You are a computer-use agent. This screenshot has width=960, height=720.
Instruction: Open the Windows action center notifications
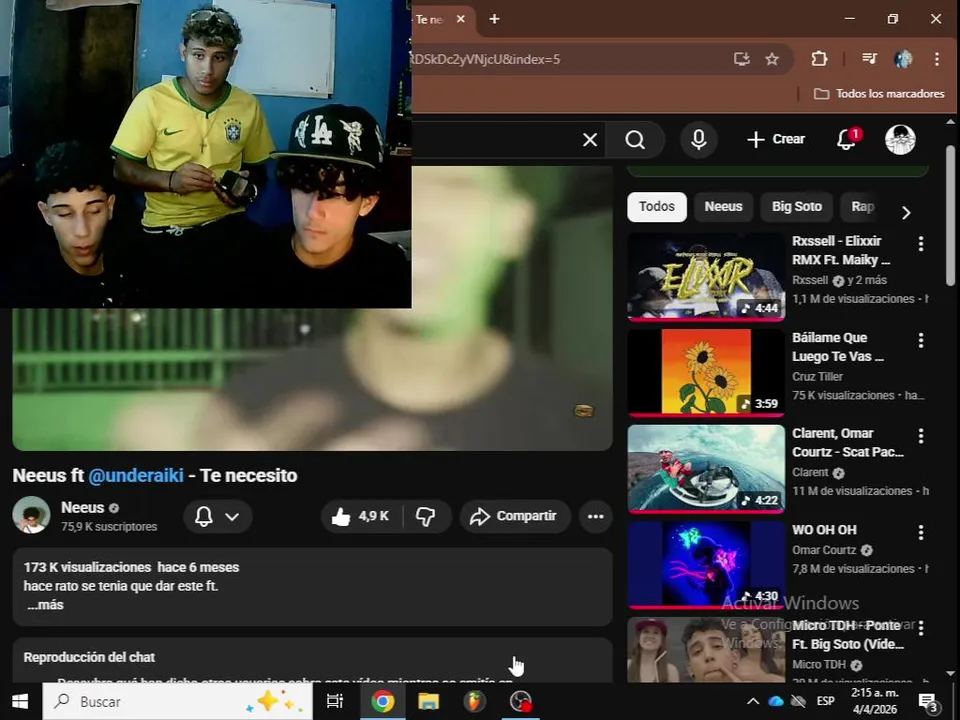point(929,703)
